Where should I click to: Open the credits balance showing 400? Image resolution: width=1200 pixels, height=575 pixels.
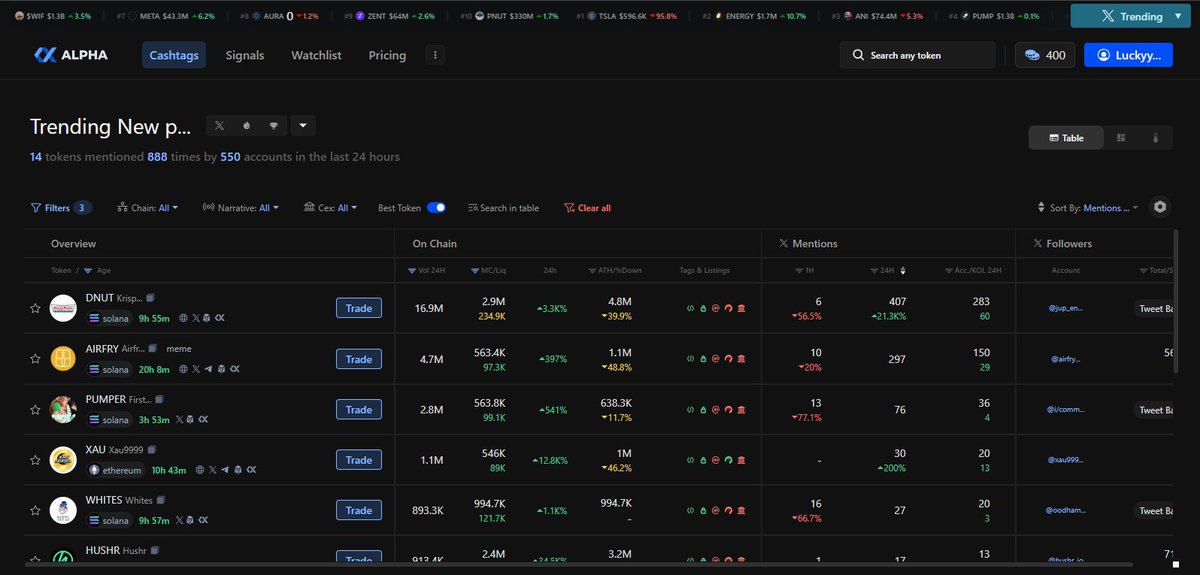point(1045,55)
